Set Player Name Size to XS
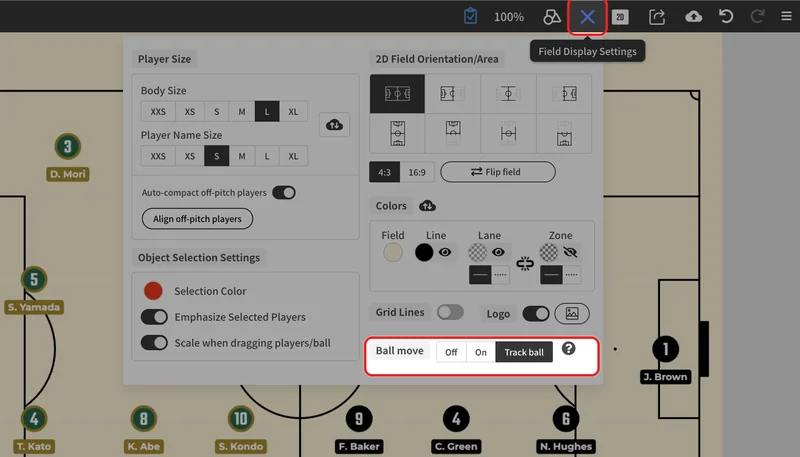Viewport: 800px width, 457px height. pos(190,156)
